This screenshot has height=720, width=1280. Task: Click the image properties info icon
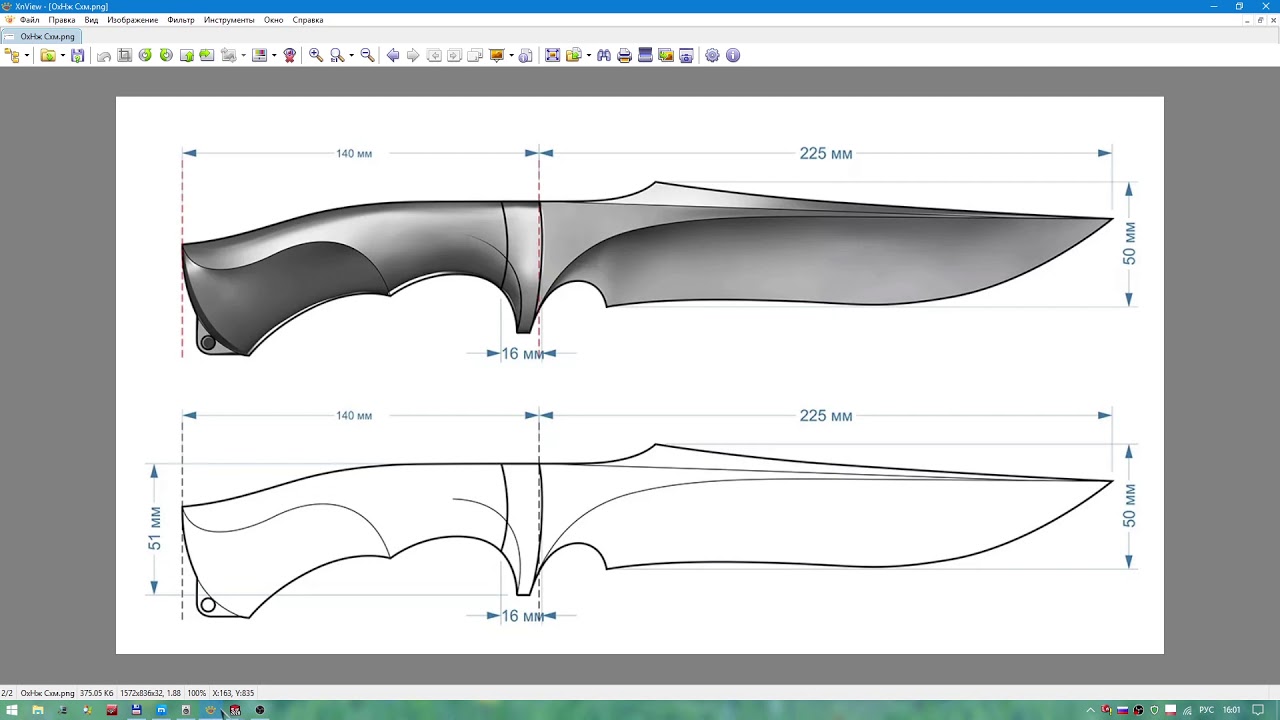point(526,56)
